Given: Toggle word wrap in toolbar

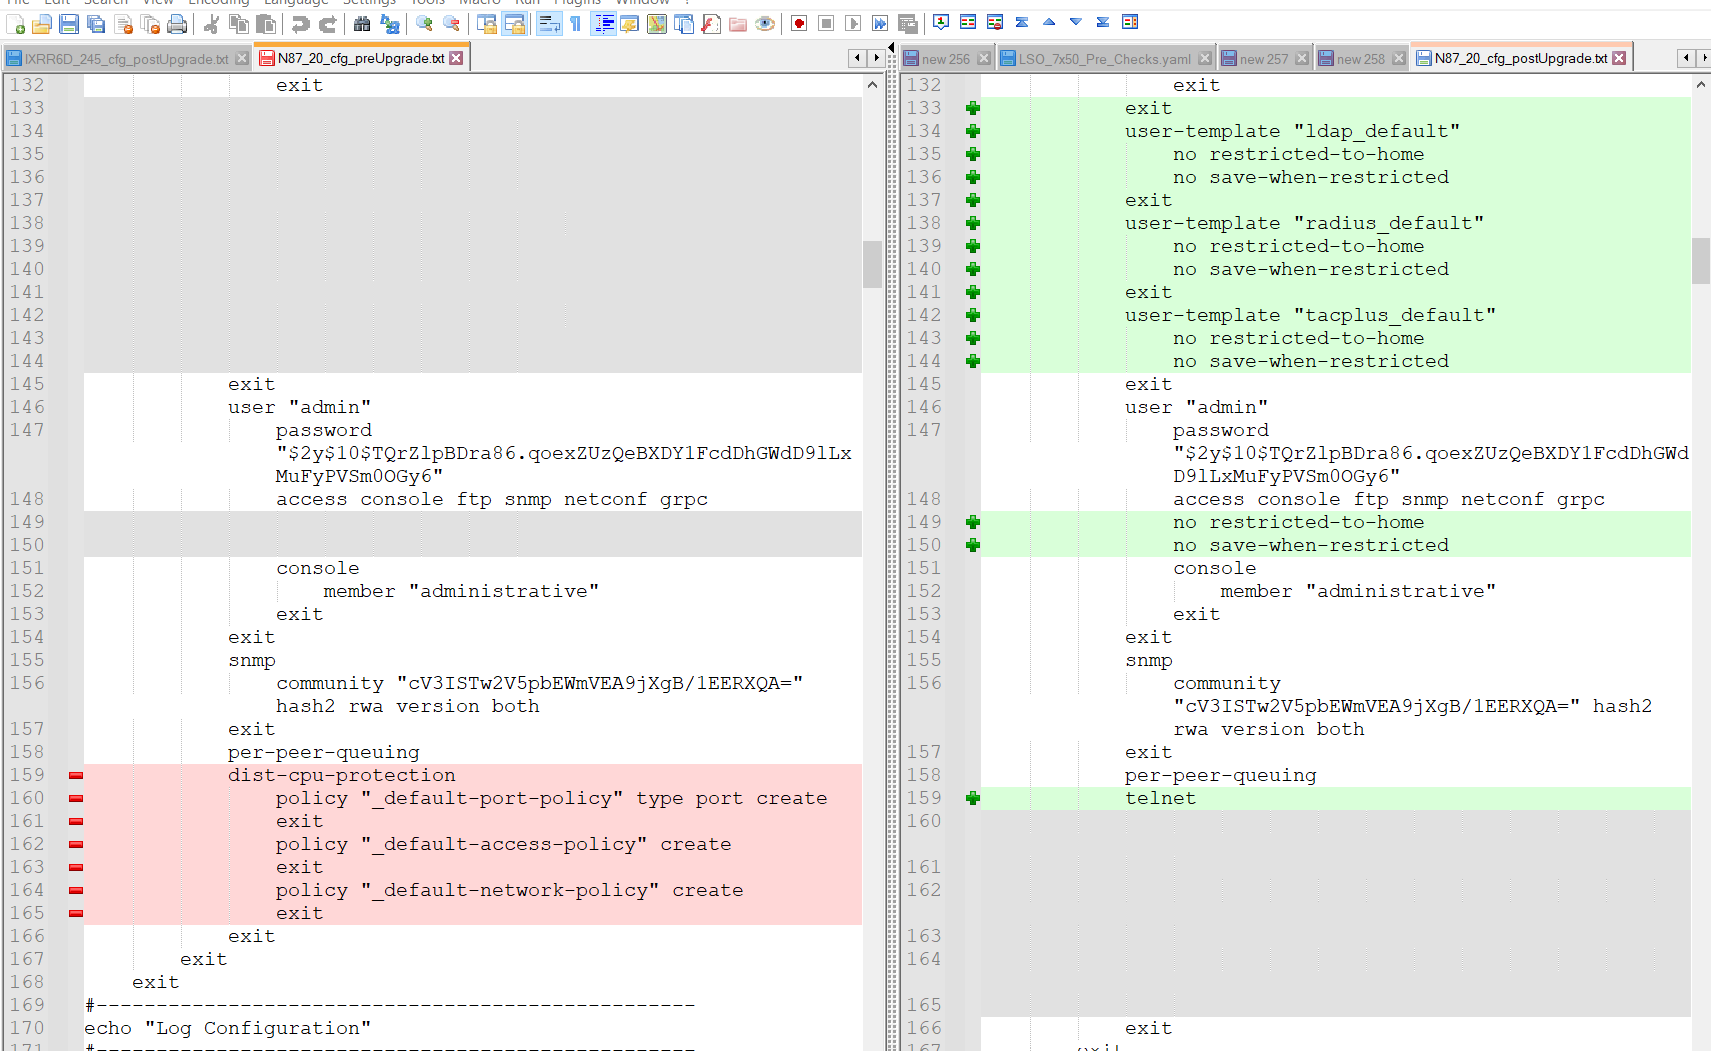Looking at the screenshot, I should click(549, 24).
